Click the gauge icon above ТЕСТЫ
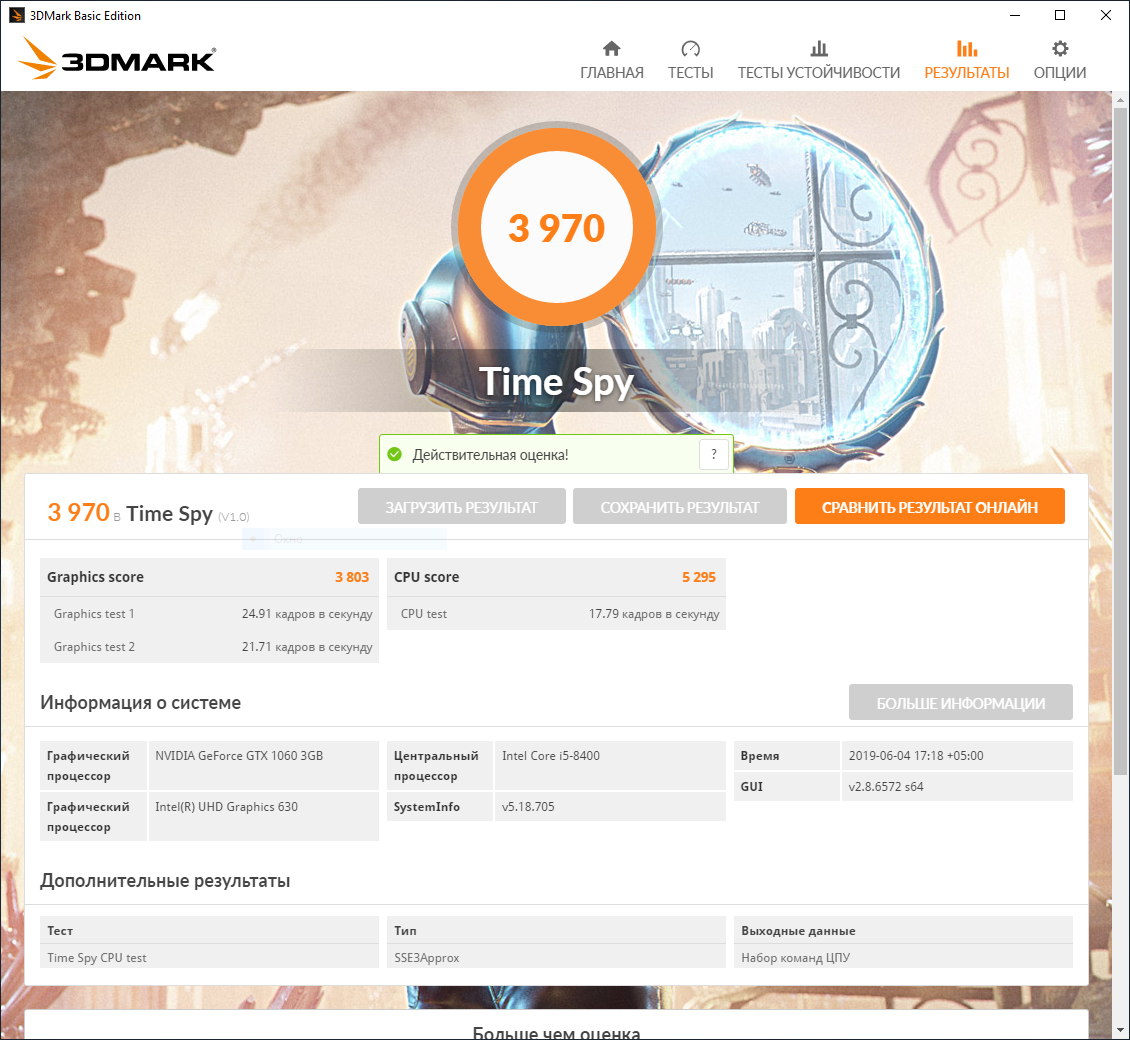The height and width of the screenshot is (1040, 1130). (x=690, y=48)
